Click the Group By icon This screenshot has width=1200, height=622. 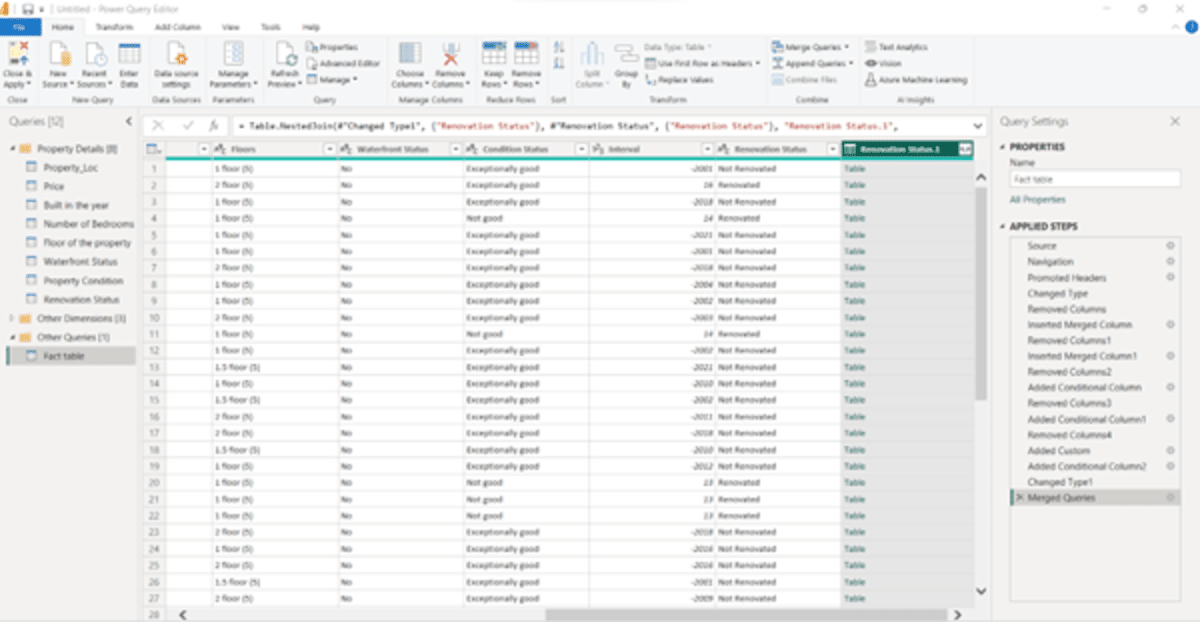[x=626, y=53]
